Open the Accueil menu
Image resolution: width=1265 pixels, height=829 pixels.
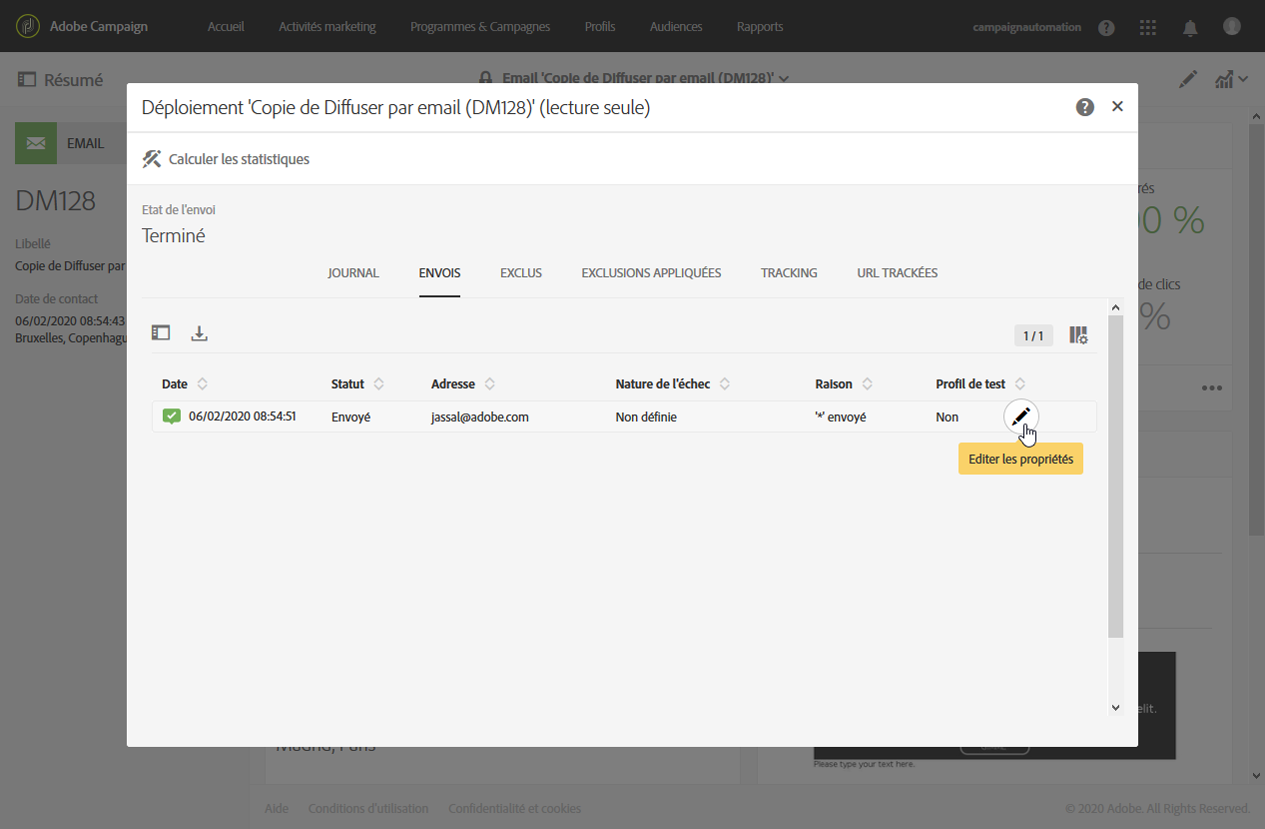[226, 27]
